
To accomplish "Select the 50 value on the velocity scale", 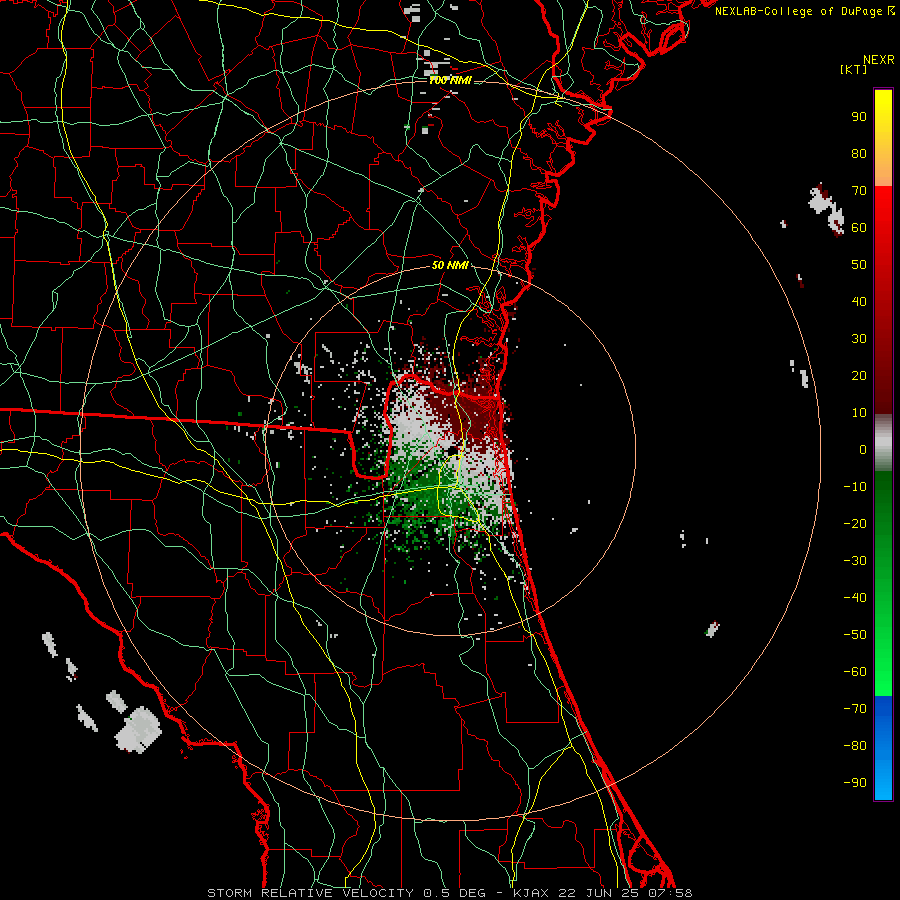I will 859,265.
